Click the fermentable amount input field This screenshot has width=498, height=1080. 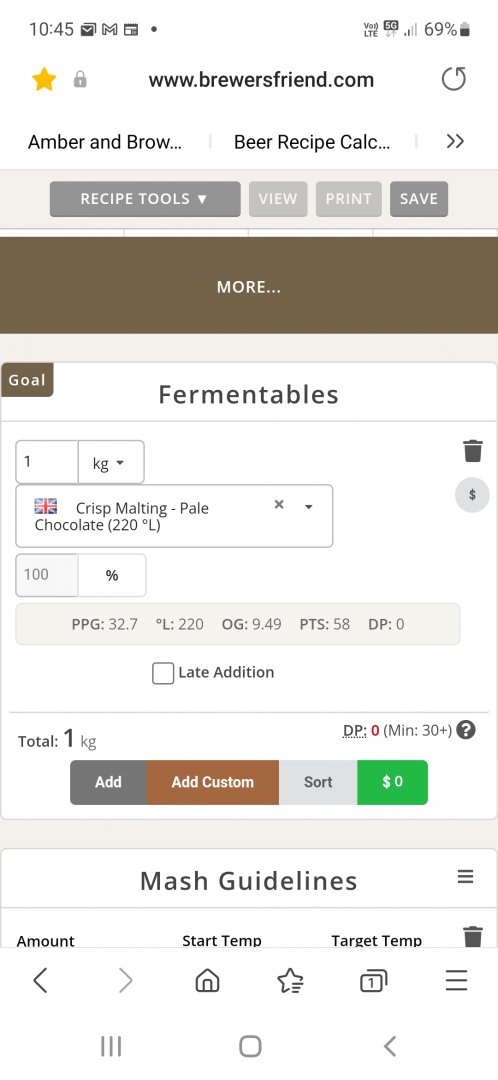point(47,462)
